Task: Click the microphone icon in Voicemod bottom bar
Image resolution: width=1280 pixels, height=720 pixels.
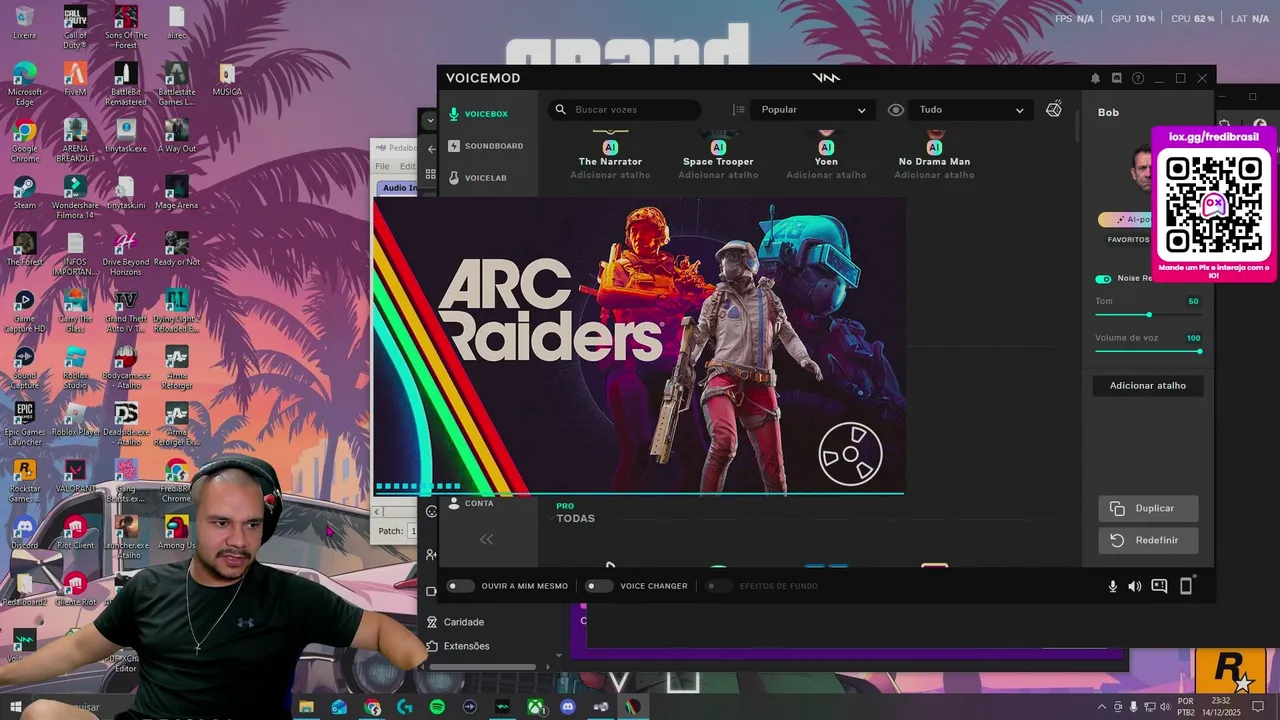Action: (x=1112, y=586)
